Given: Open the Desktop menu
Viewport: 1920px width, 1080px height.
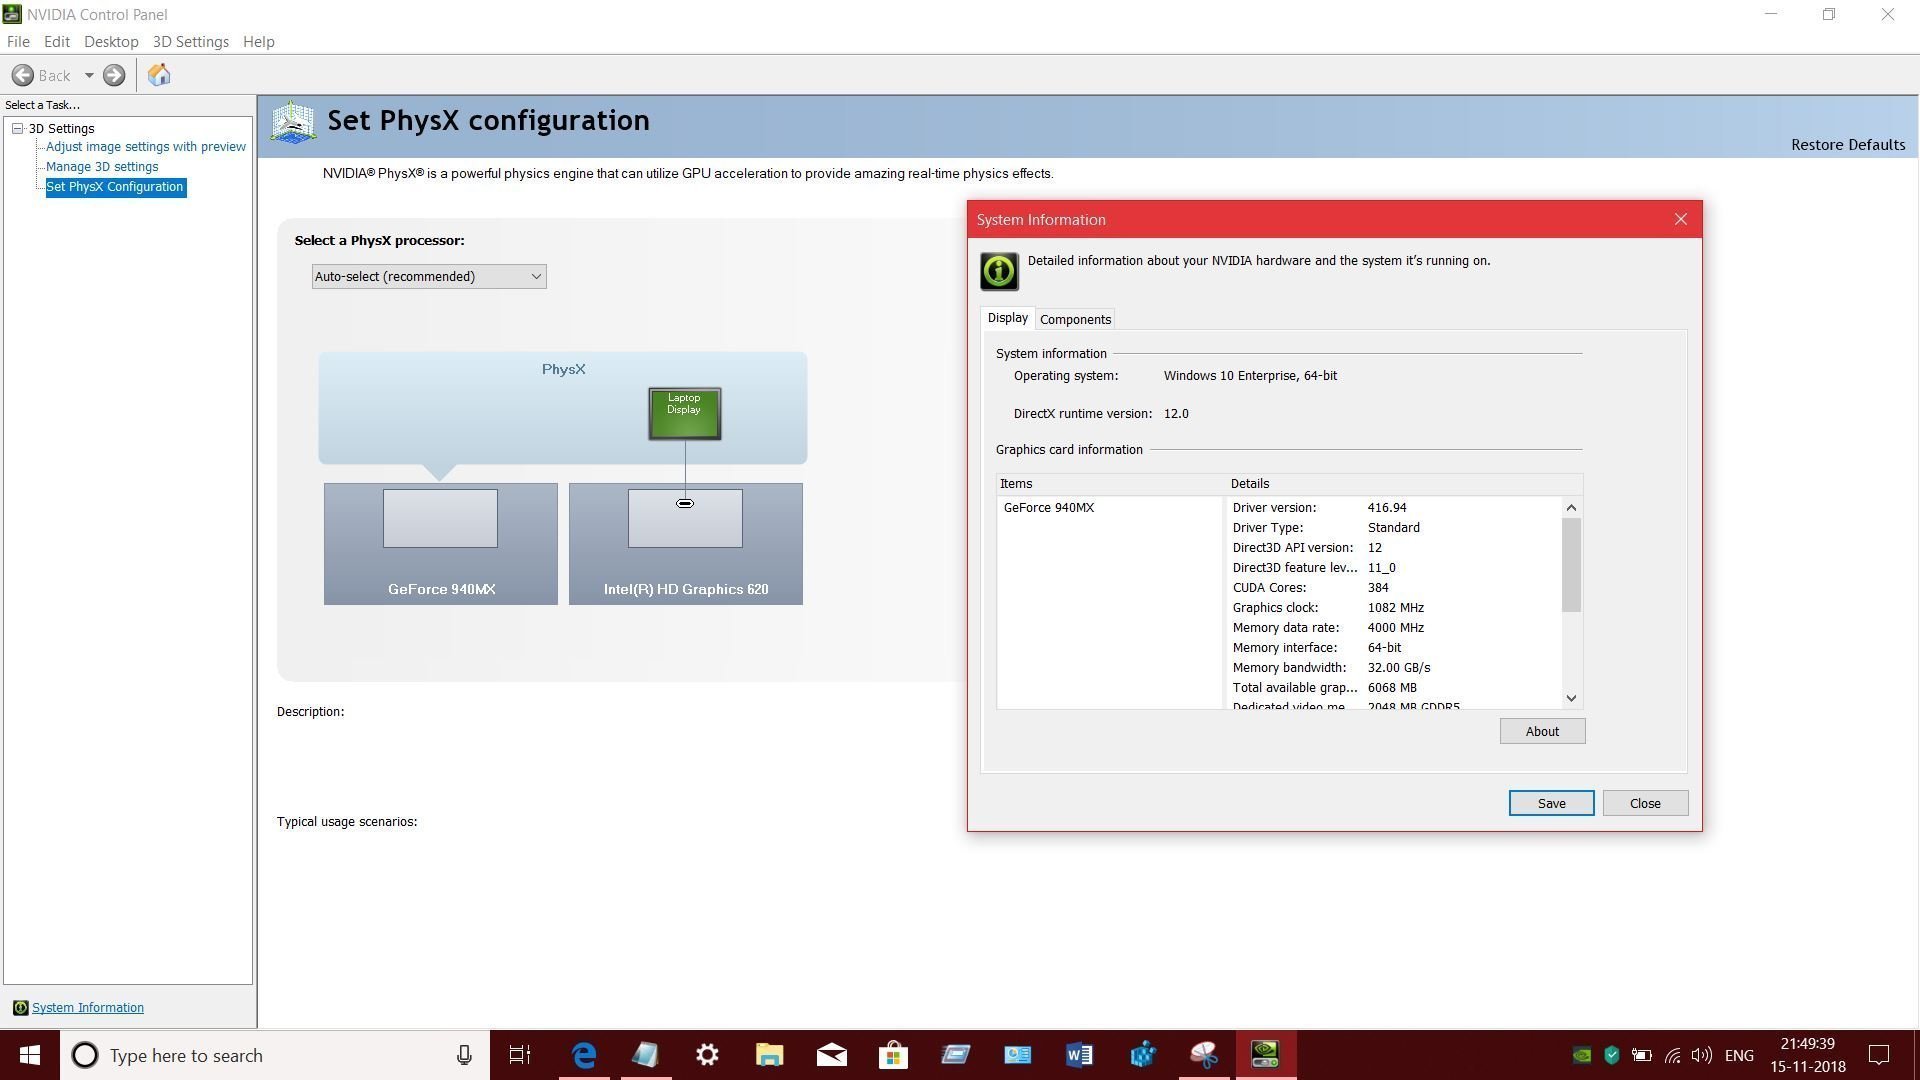Looking at the screenshot, I should (111, 42).
